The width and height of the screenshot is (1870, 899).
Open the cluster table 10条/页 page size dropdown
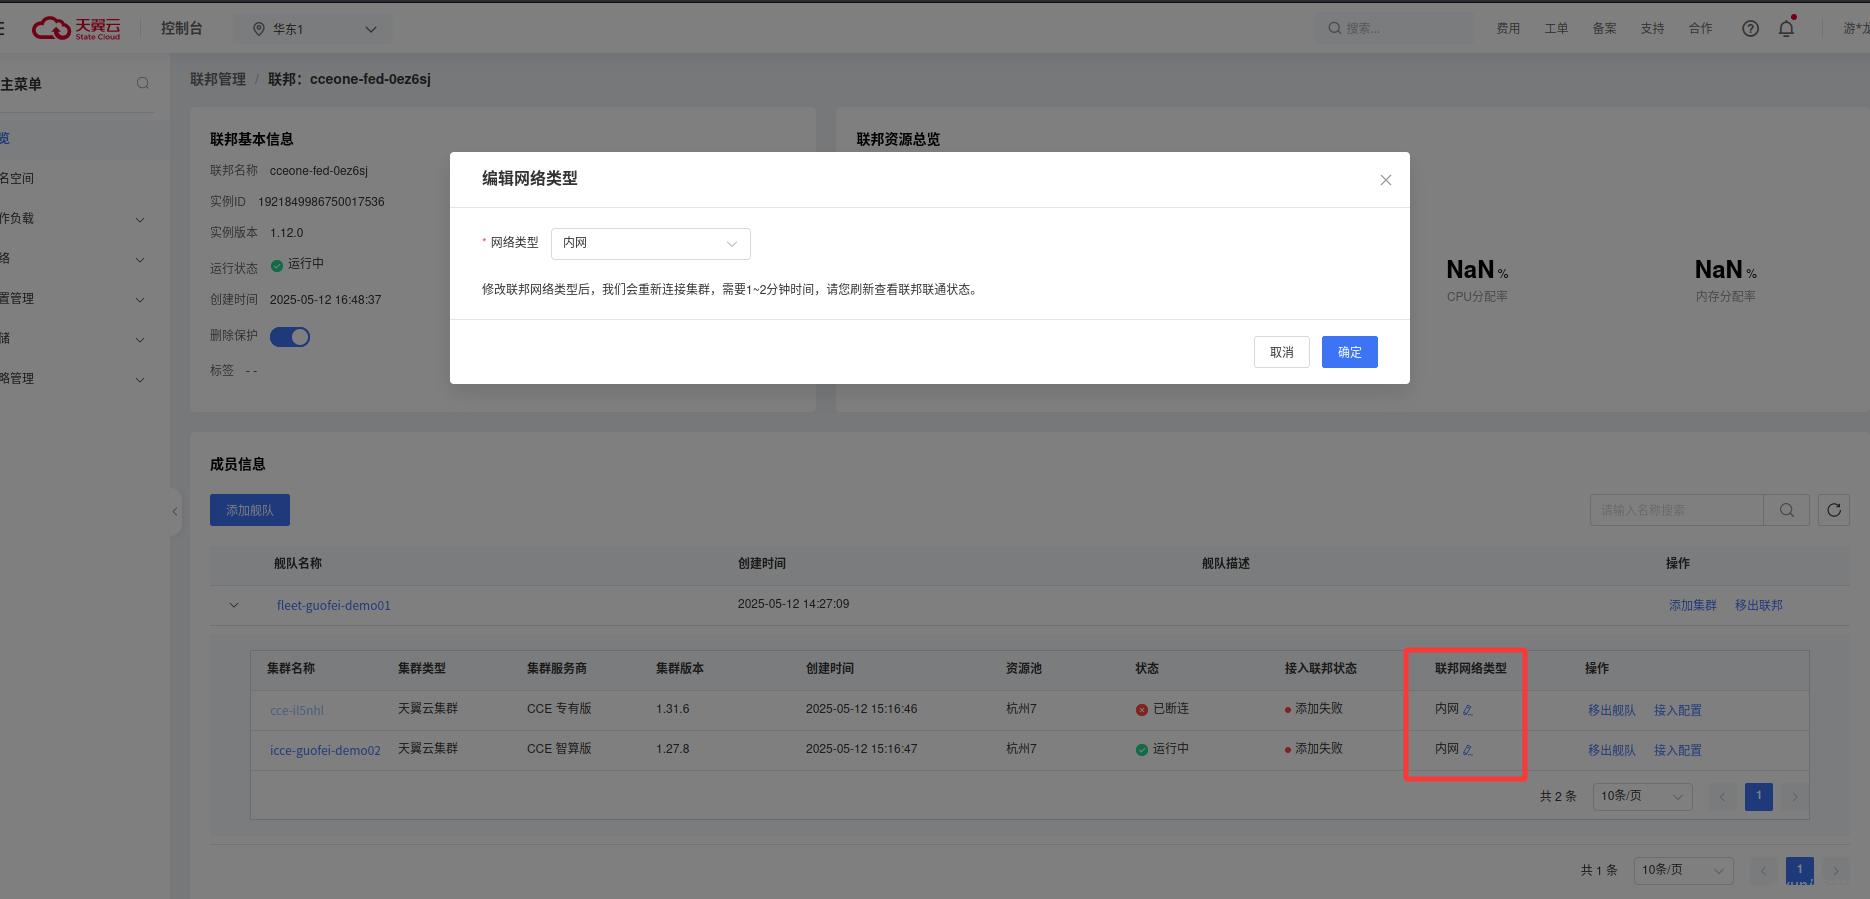(x=1641, y=797)
